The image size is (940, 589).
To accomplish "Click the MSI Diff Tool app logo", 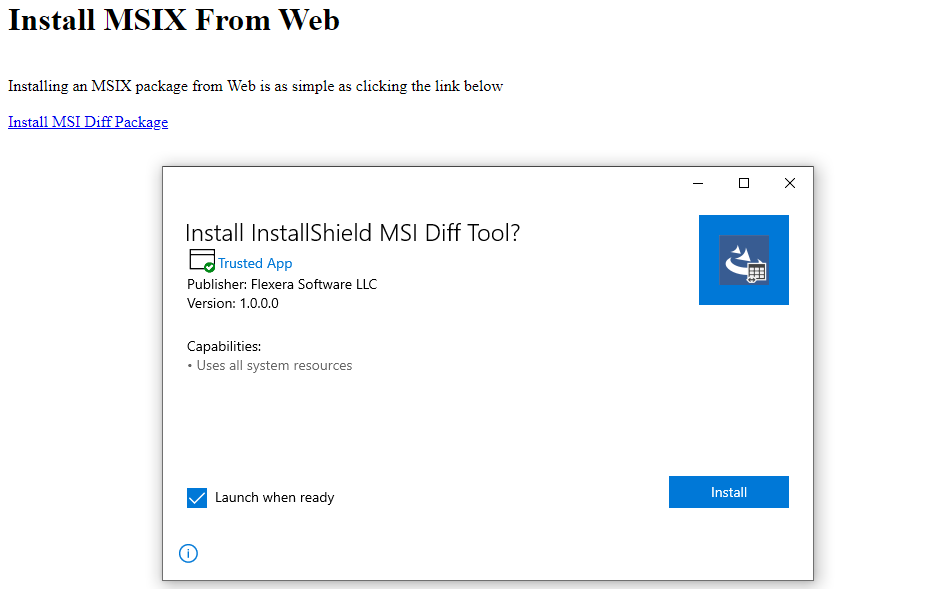I will tap(744, 260).
